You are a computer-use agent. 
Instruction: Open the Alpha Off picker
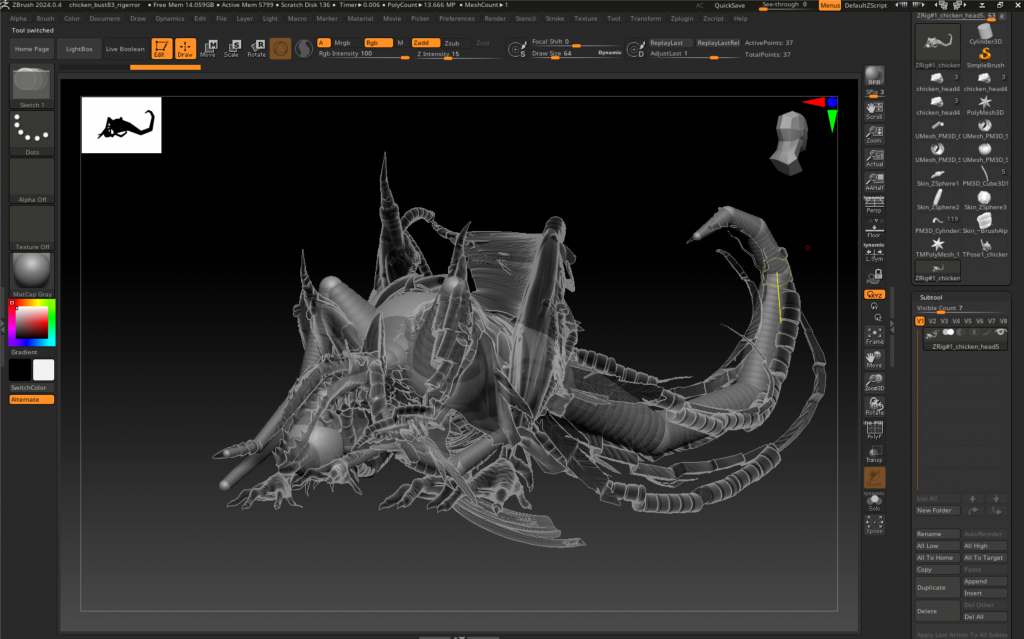tap(32, 181)
